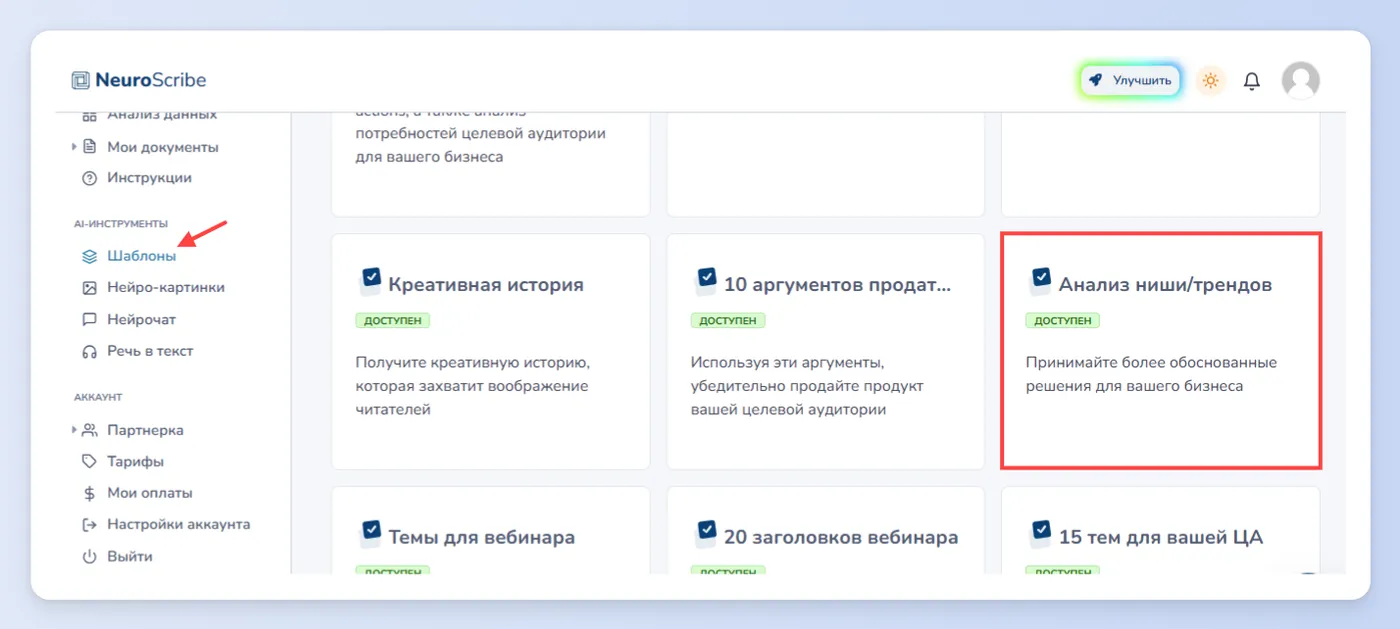Open Инструкции in the sidebar
Image resolution: width=1400 pixels, height=629 pixels.
(150, 178)
